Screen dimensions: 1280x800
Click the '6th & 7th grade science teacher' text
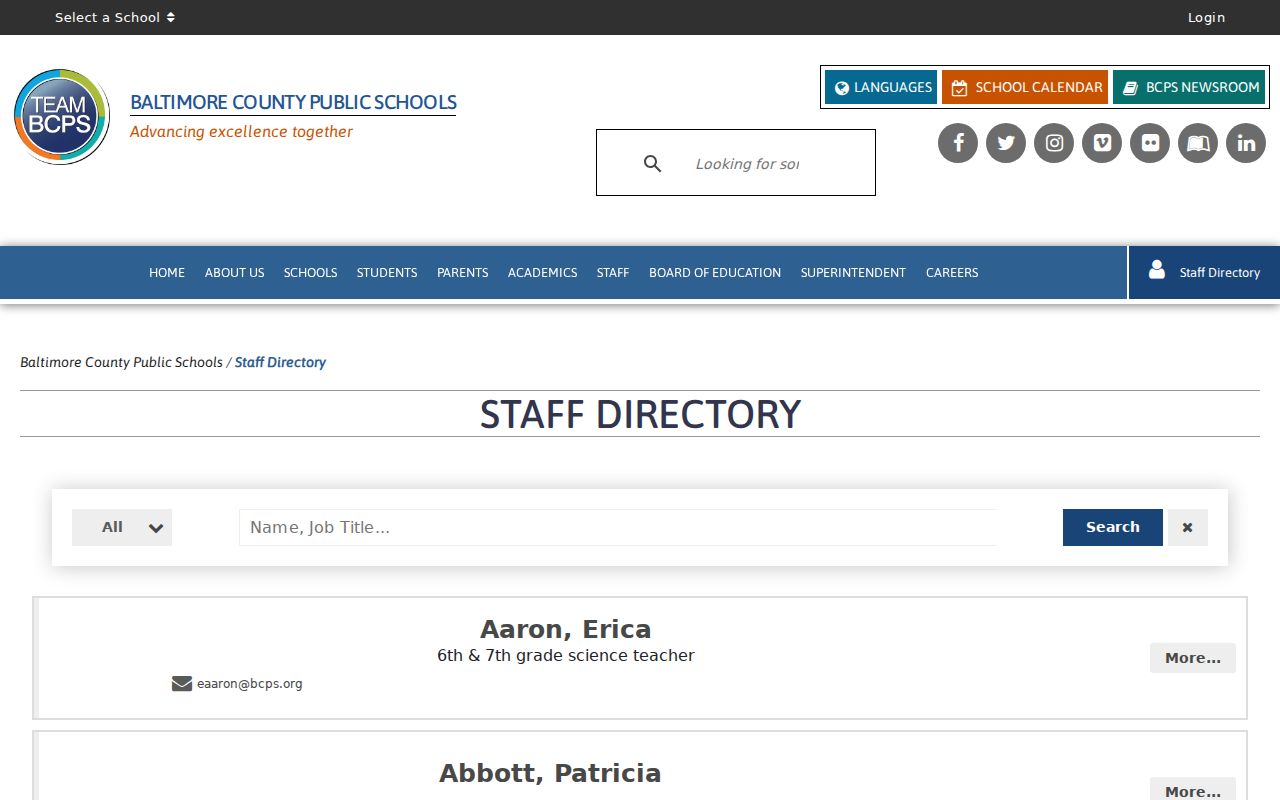[x=566, y=656]
